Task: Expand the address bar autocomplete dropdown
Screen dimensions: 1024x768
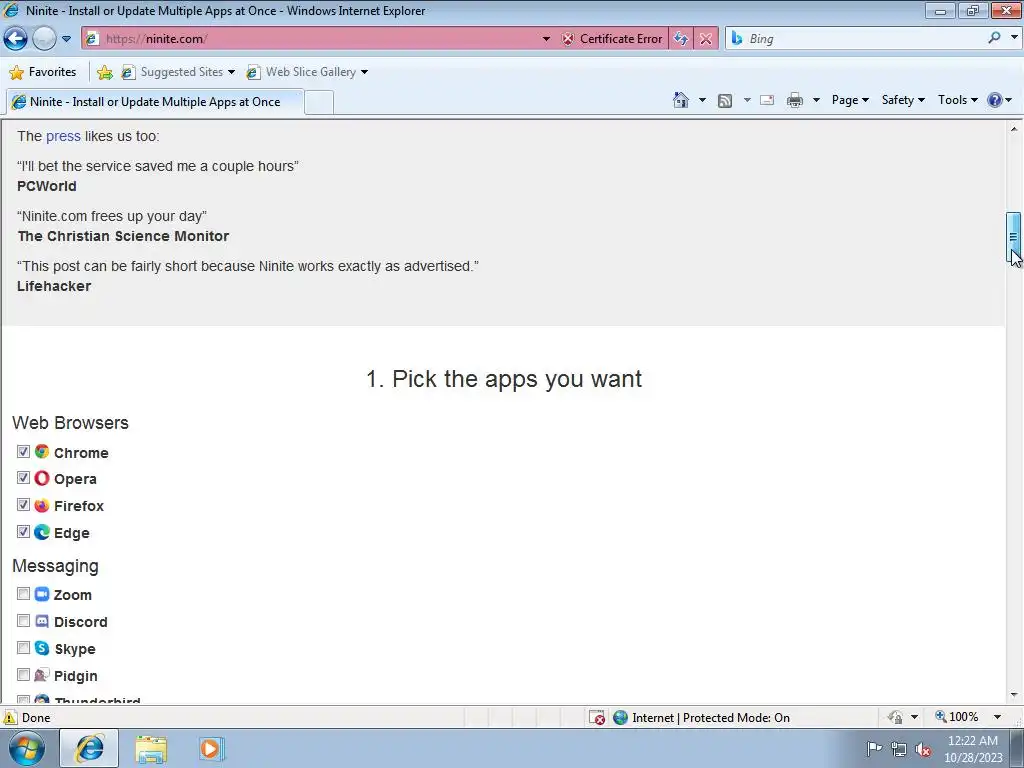Action: [x=547, y=39]
